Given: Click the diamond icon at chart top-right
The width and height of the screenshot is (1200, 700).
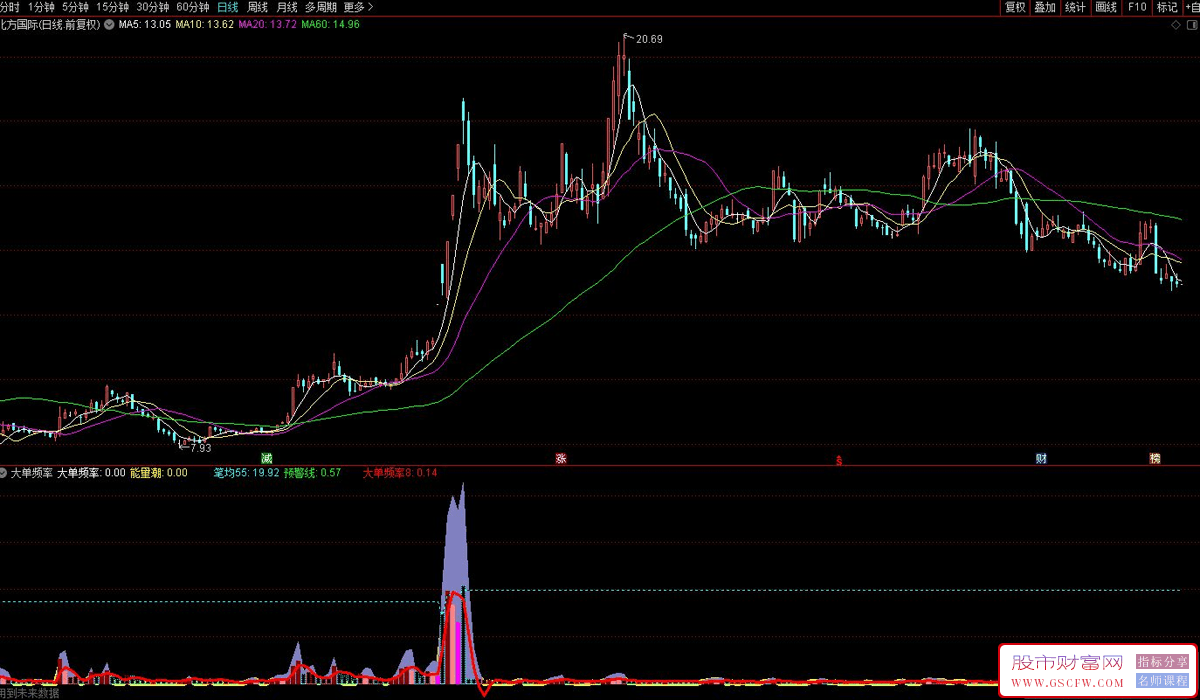Looking at the screenshot, I should point(1174,25).
